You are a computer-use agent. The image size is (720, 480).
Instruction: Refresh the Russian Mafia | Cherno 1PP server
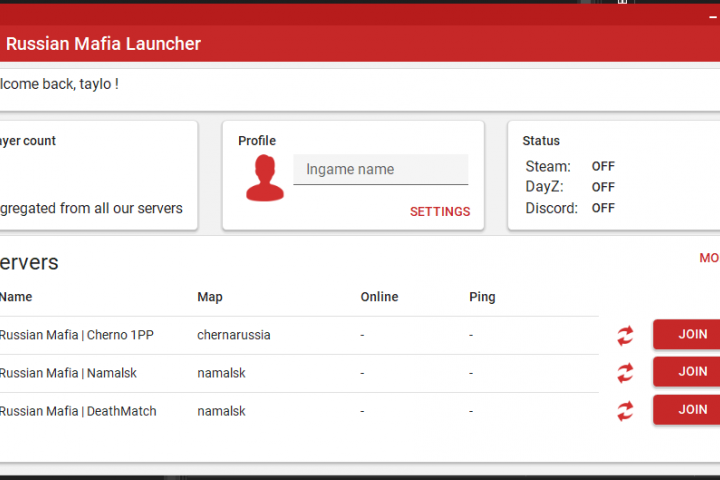625,335
